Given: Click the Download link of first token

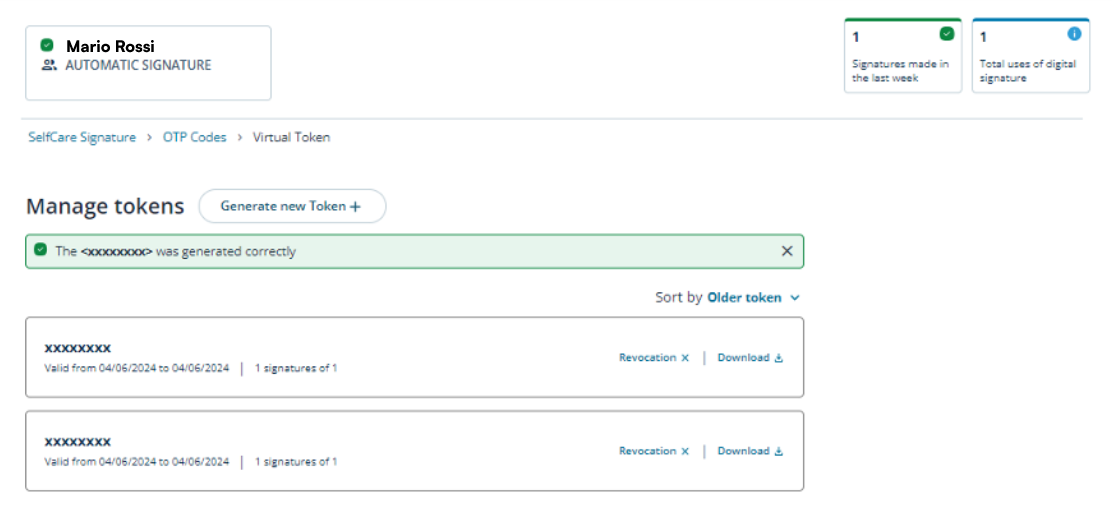Looking at the screenshot, I should (743, 358).
